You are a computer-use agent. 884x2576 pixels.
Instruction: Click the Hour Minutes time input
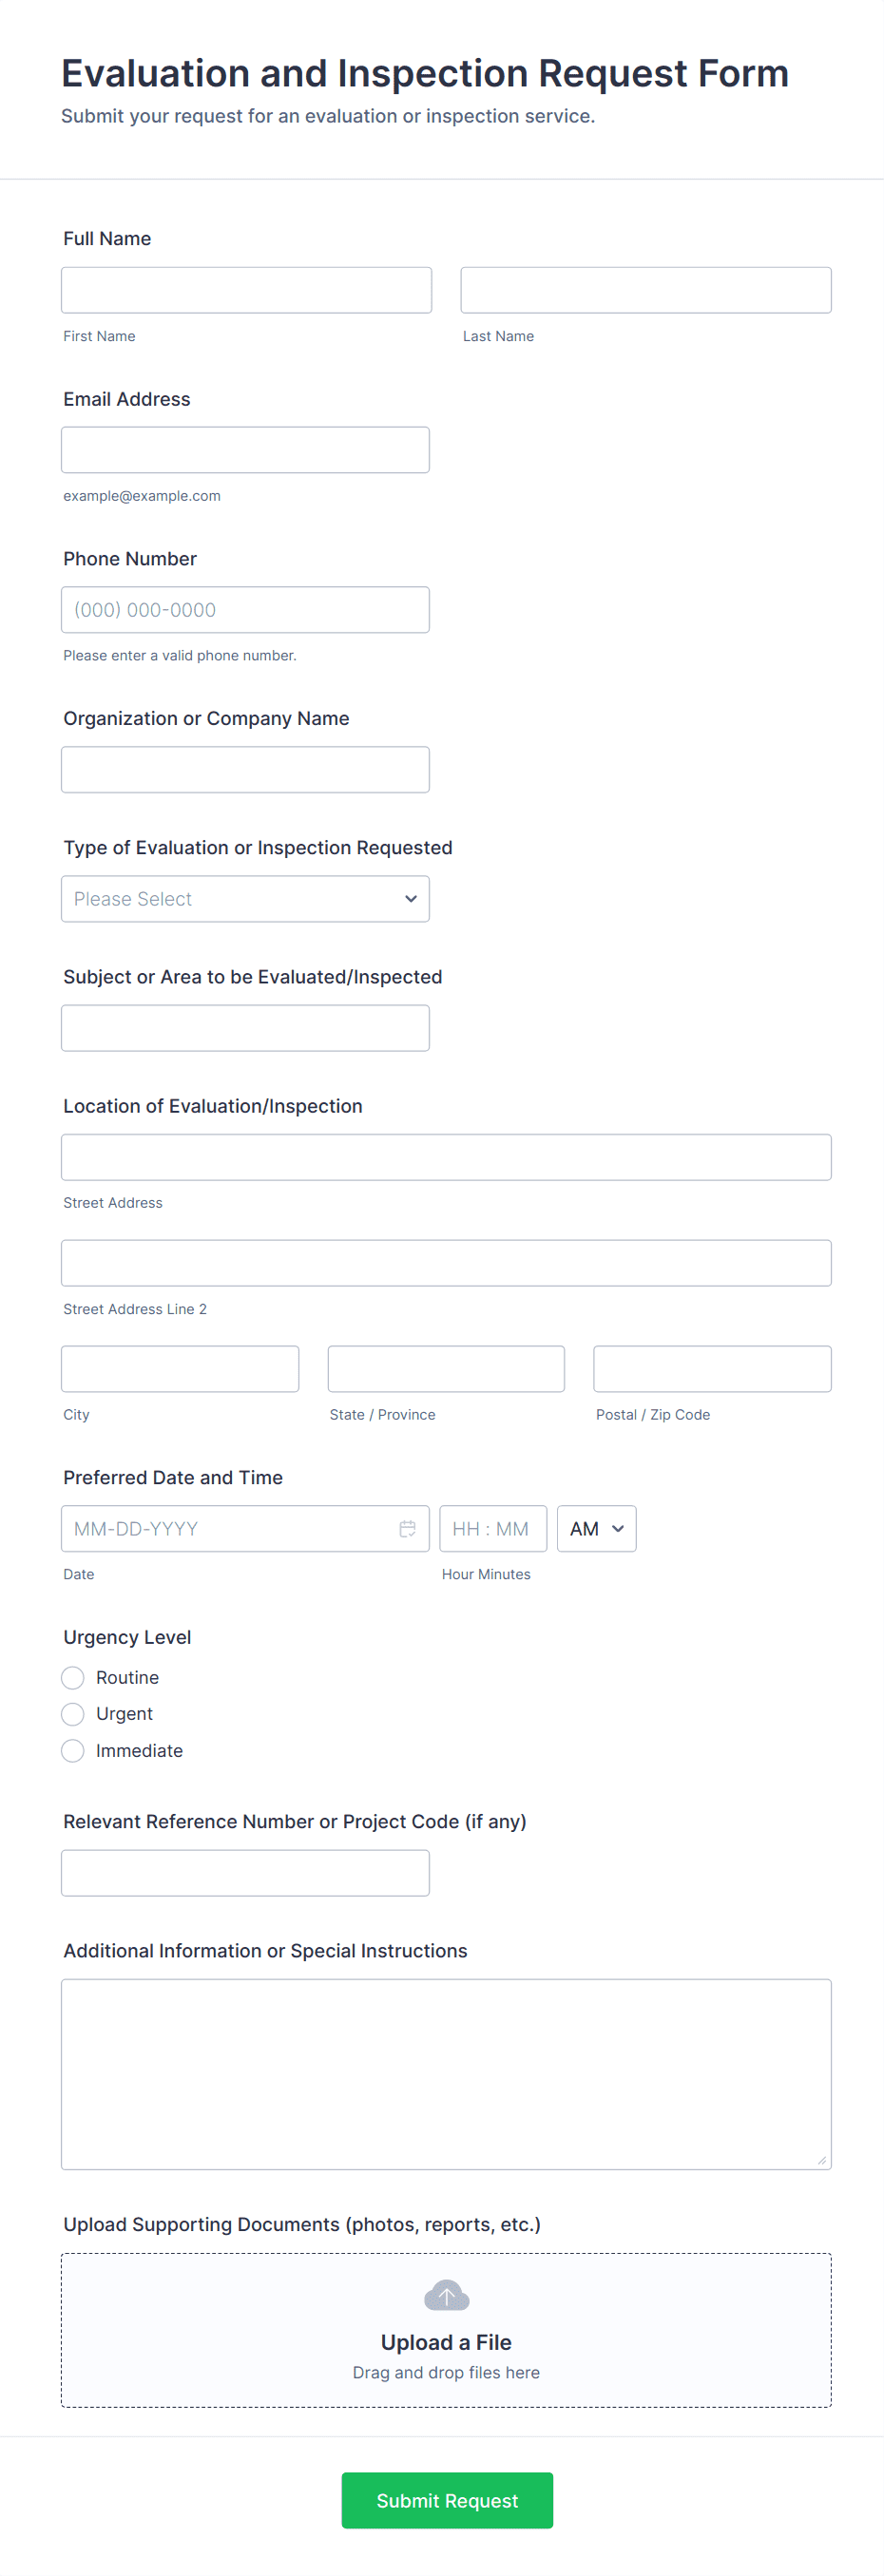click(x=493, y=1528)
